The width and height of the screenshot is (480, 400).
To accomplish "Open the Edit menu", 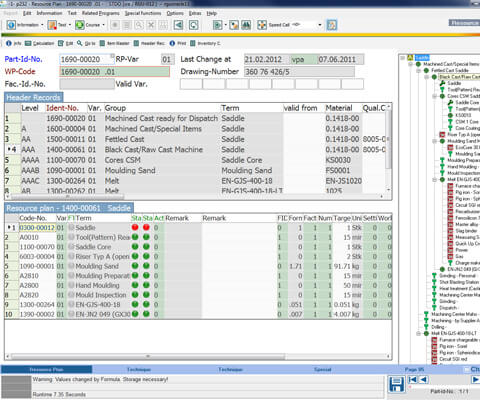I will click(27, 13).
